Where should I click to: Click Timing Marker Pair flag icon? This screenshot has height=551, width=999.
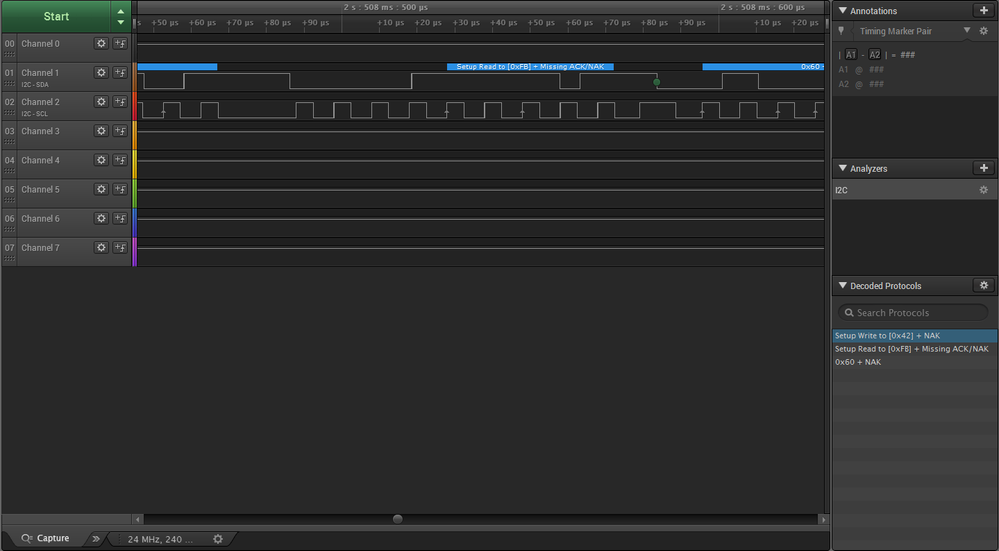[x=841, y=31]
